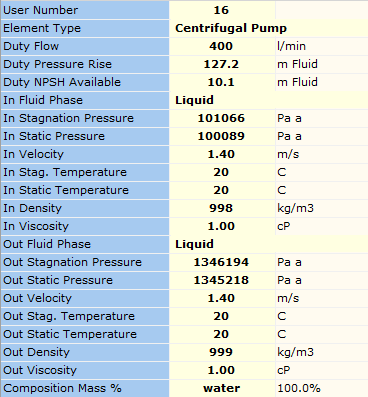The width and height of the screenshot is (368, 397).
Task: Click the 'Out Fluid Phase' label
Action: point(47,244)
